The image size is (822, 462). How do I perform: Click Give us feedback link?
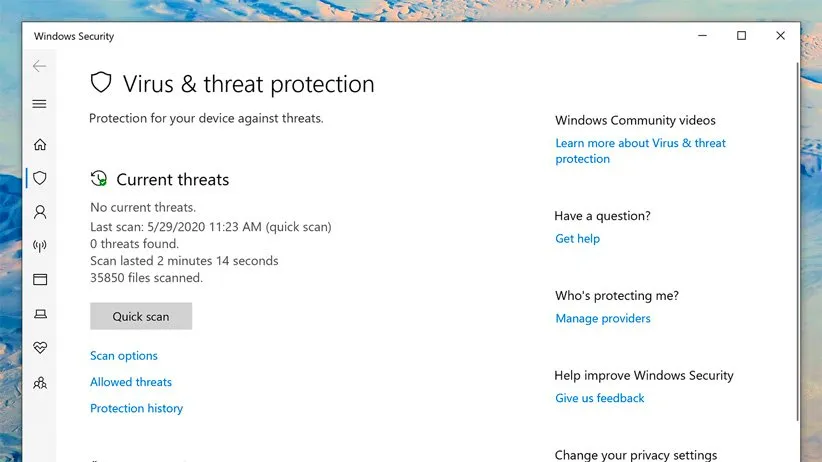(x=600, y=398)
